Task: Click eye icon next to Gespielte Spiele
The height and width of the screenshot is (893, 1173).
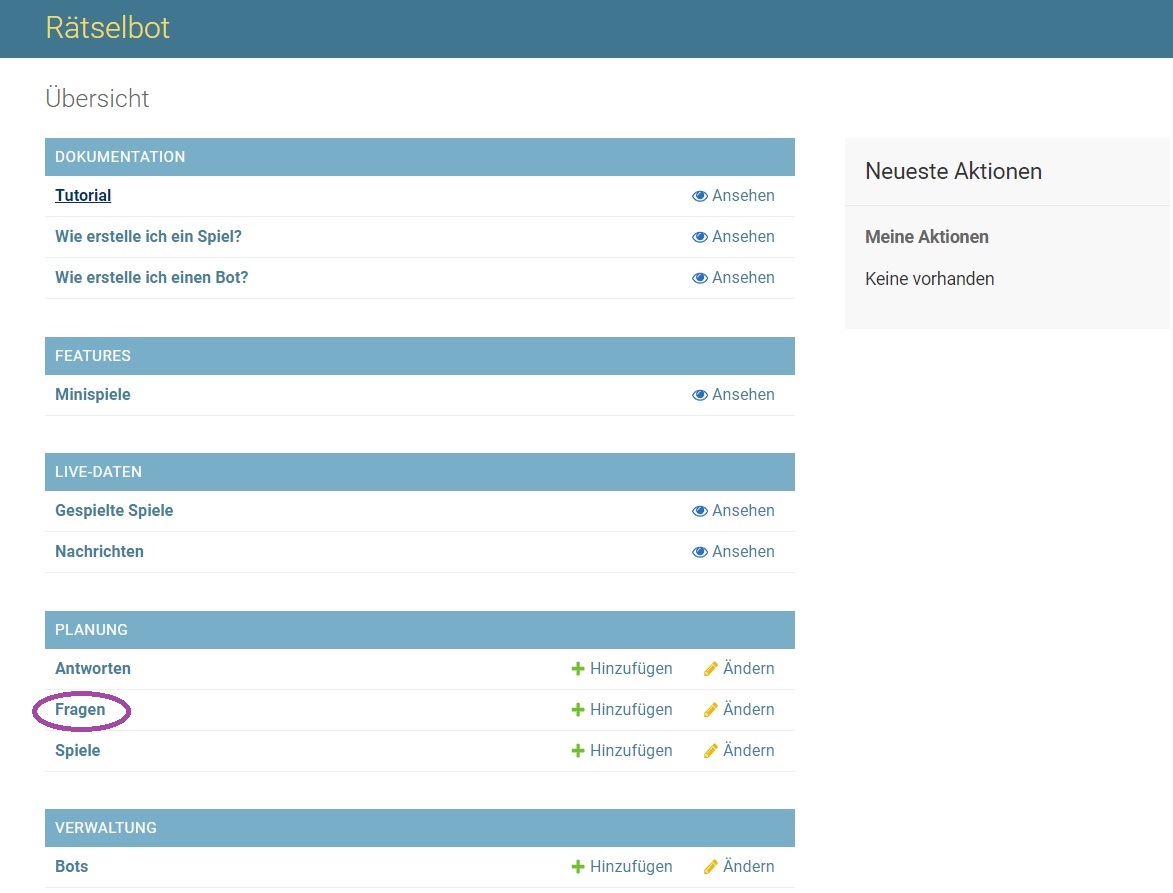Action: point(700,511)
